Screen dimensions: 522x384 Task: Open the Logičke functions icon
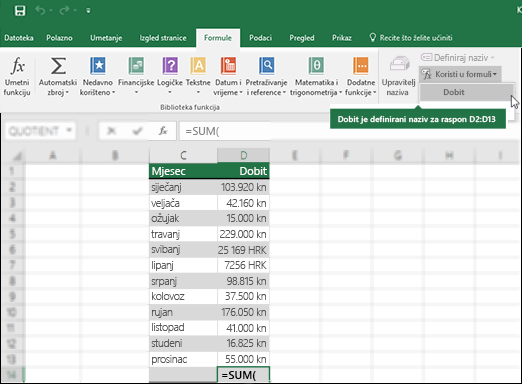click(170, 65)
